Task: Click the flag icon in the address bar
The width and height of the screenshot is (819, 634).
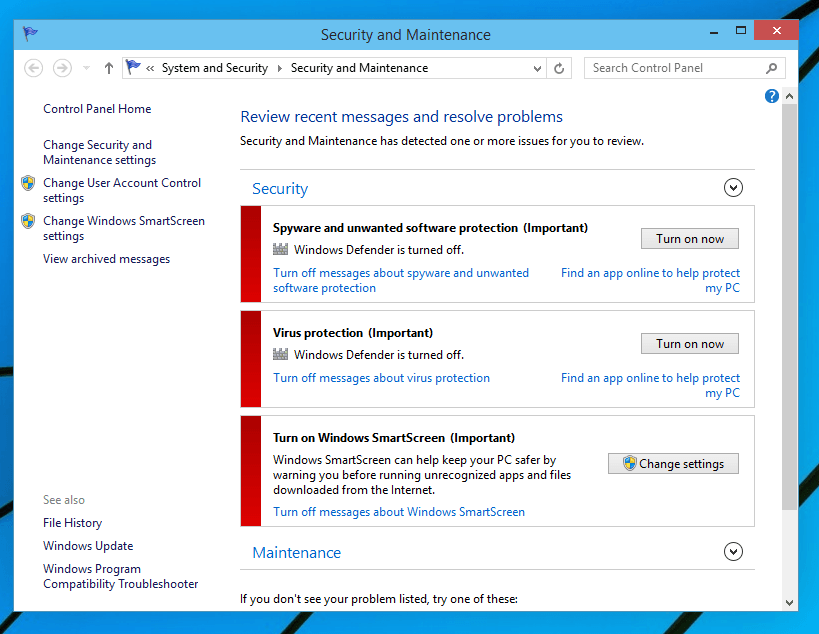Action: [133, 67]
